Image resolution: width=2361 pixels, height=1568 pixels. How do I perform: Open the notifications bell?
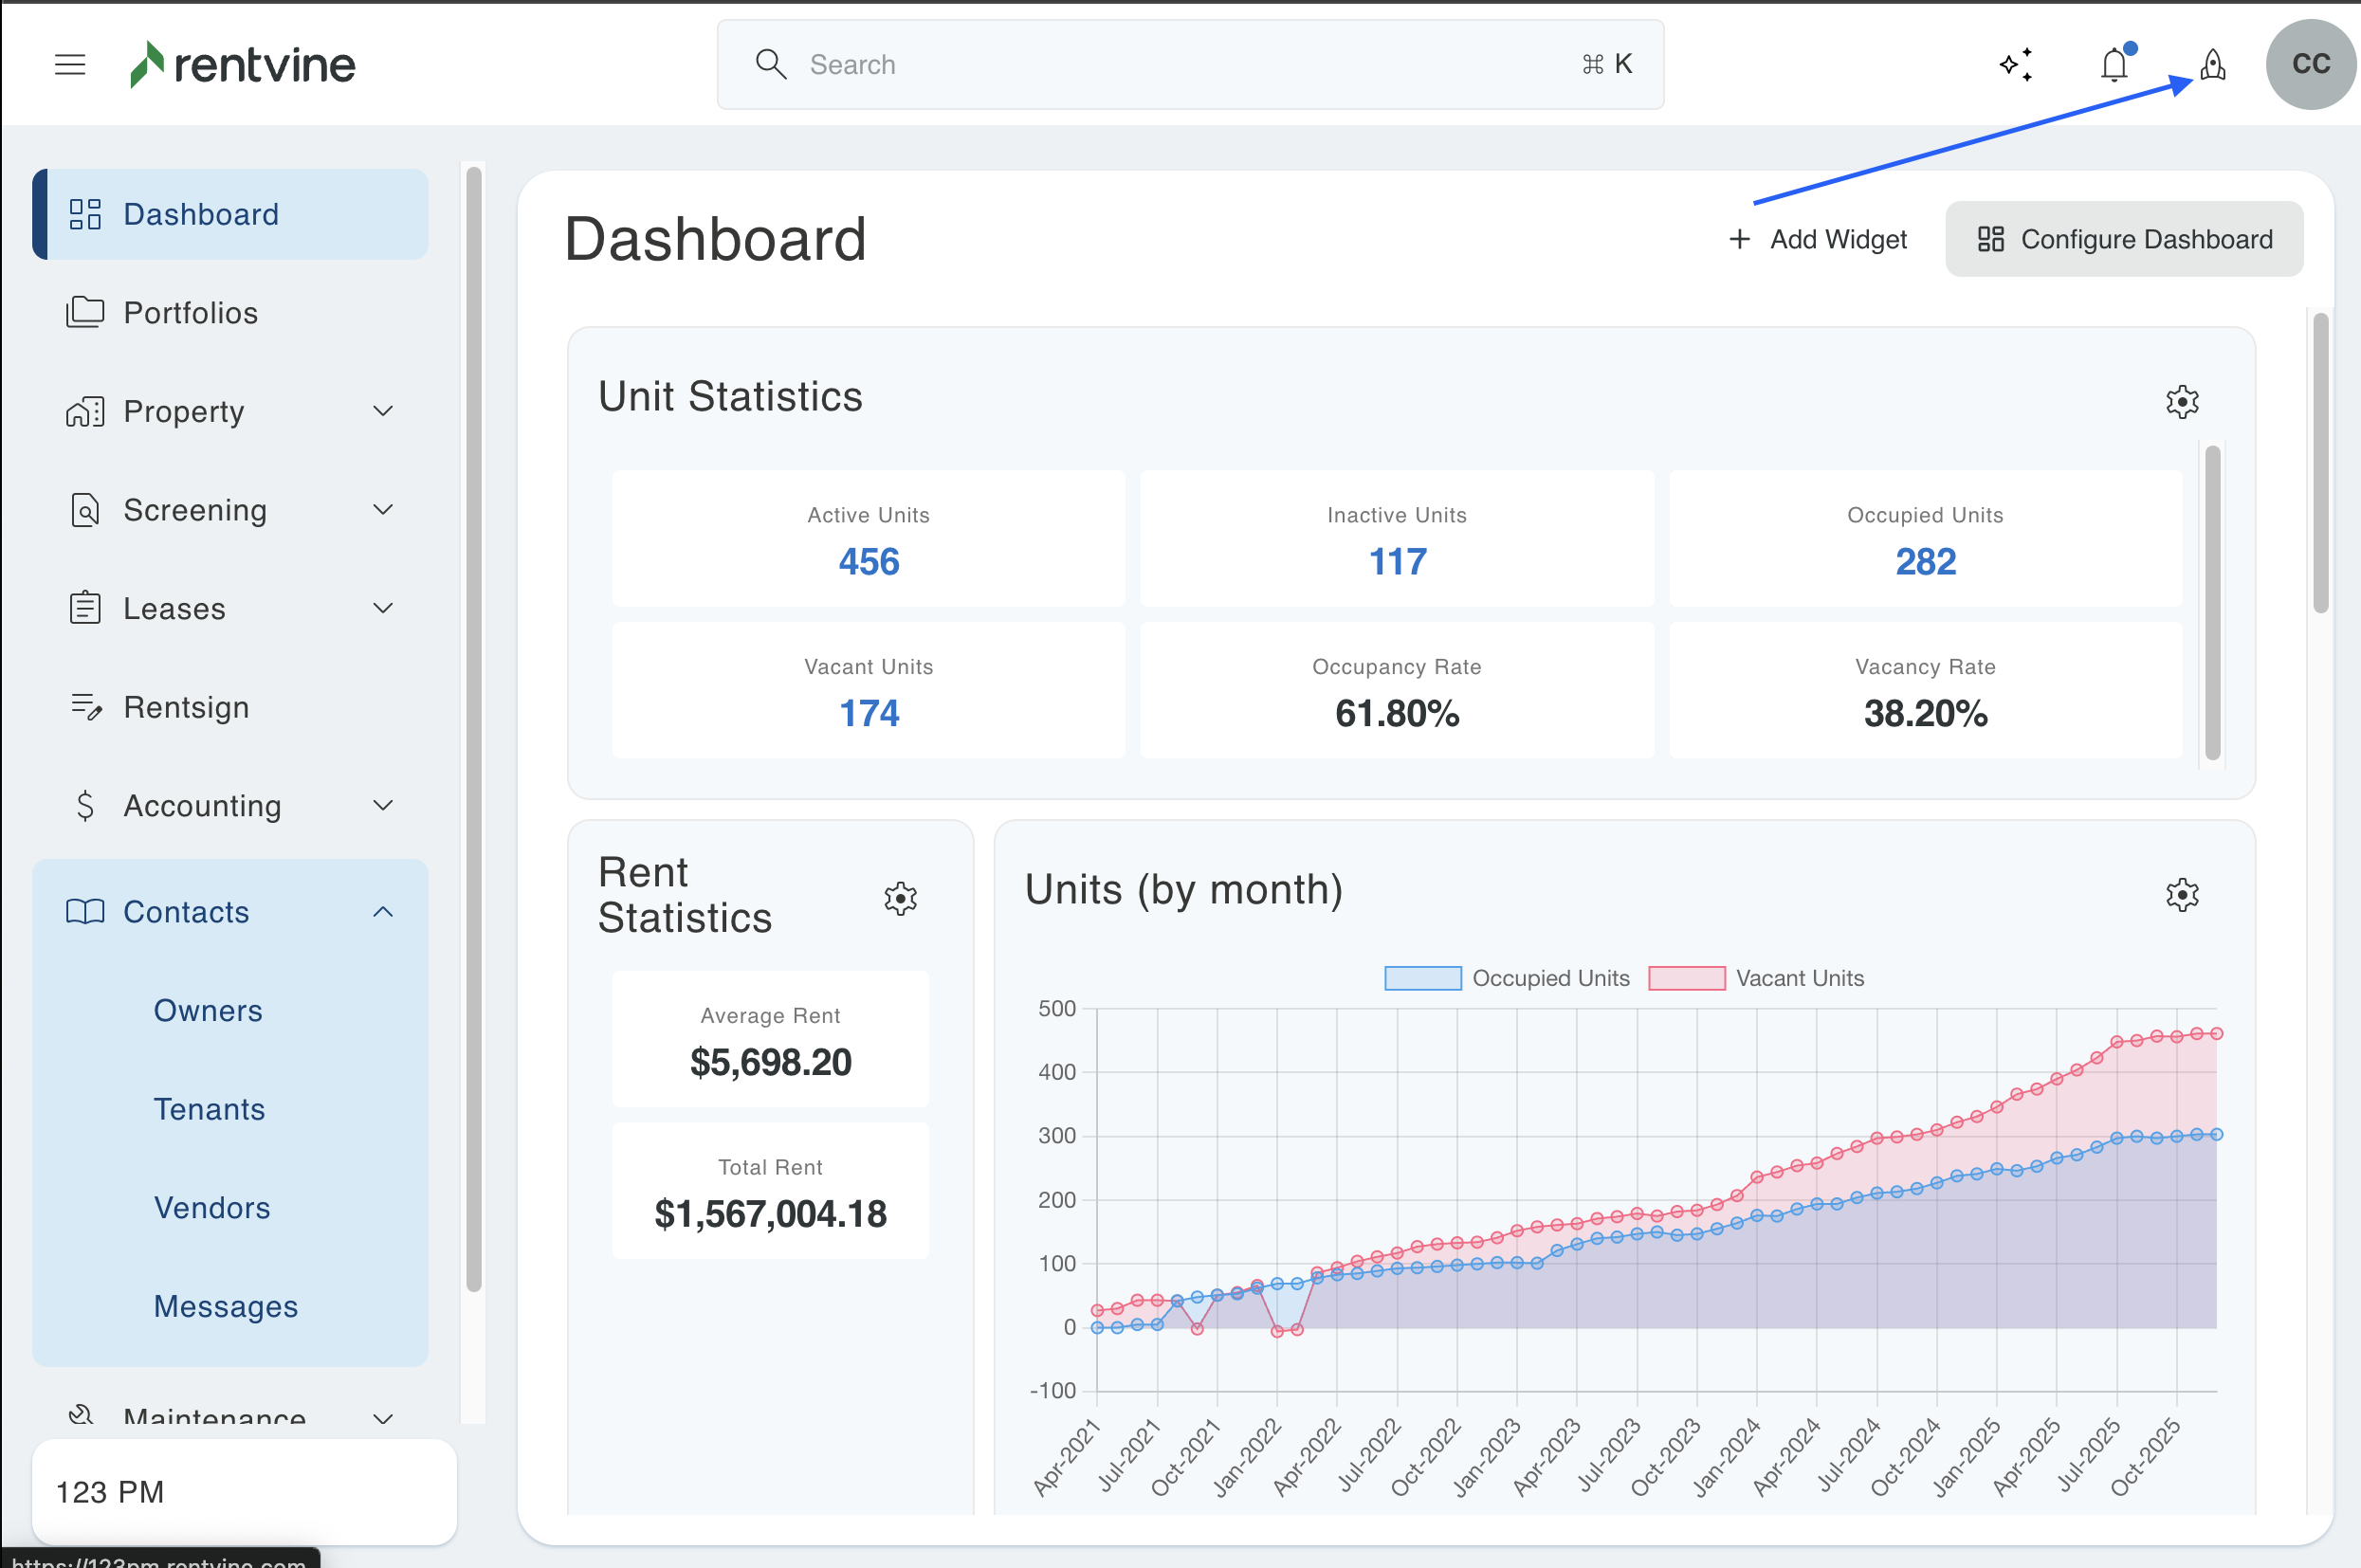point(2114,65)
